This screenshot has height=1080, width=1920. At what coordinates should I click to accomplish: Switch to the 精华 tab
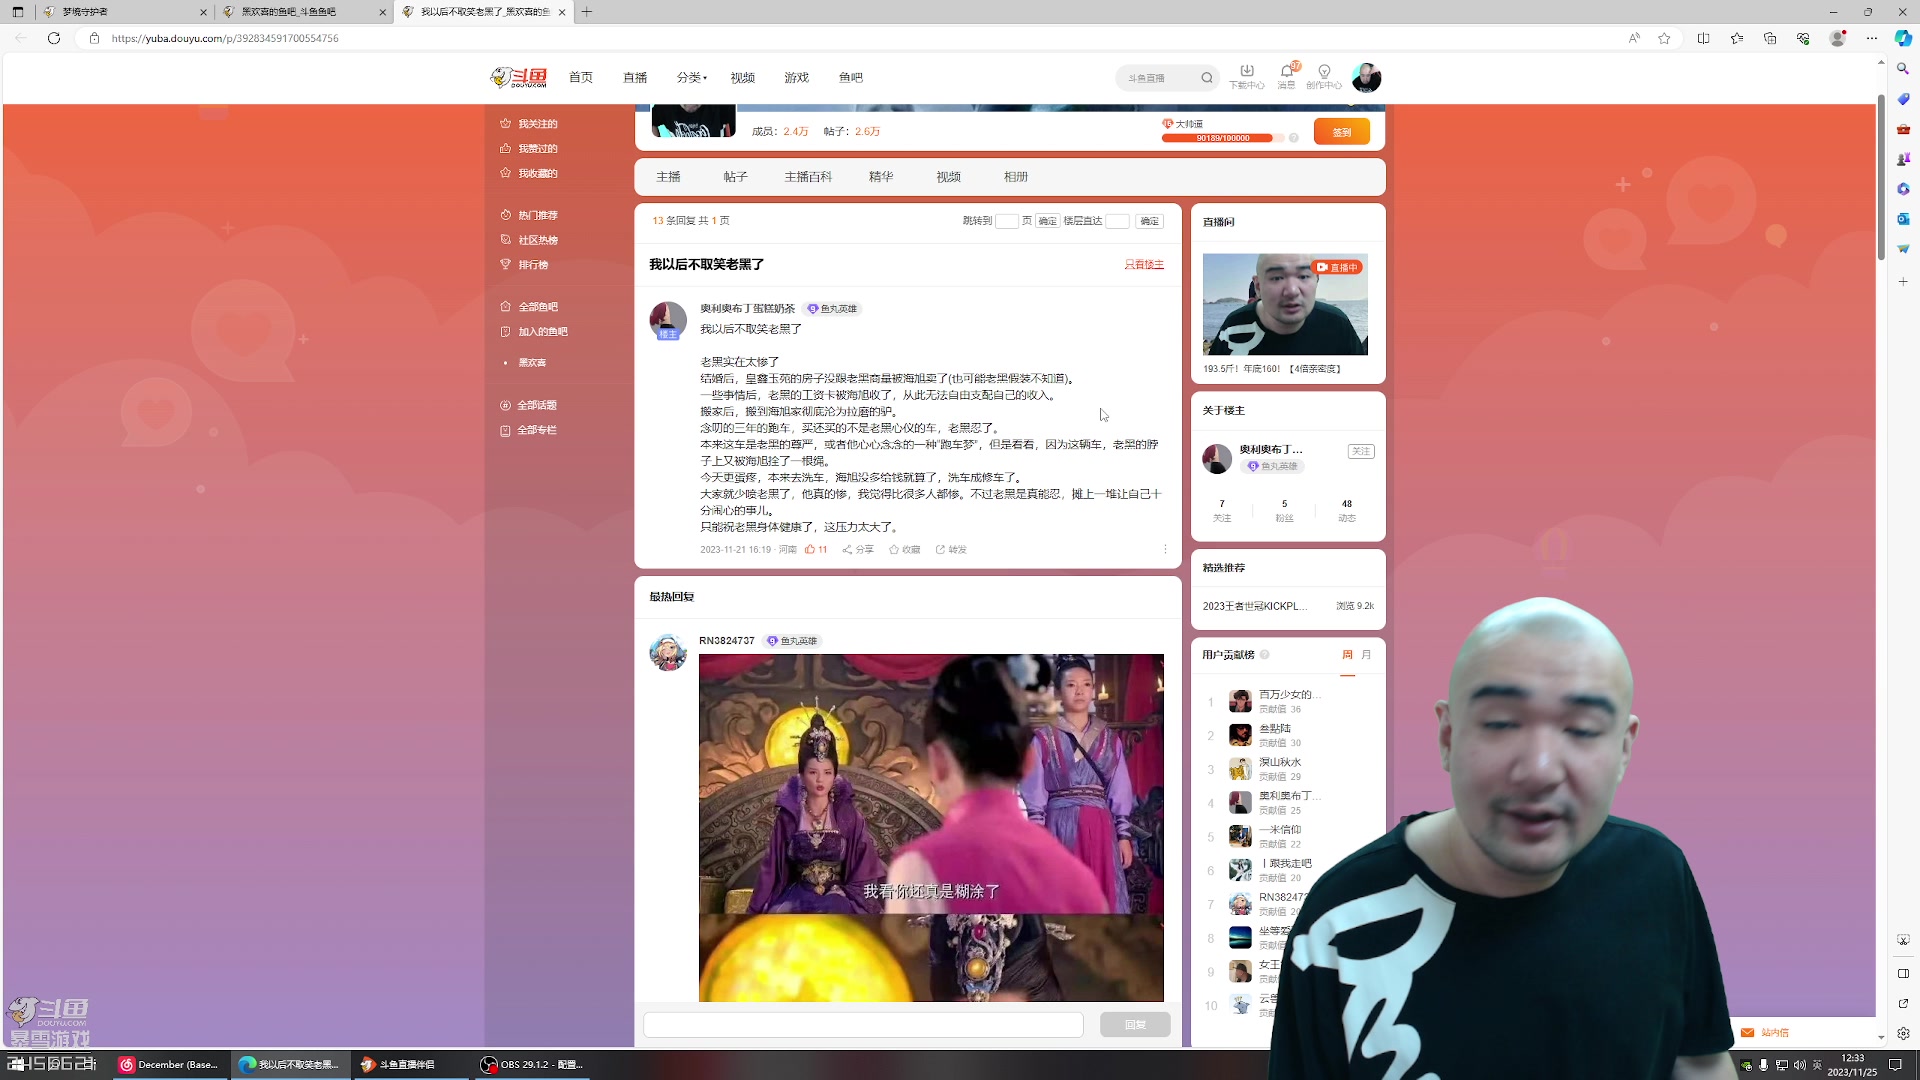click(x=881, y=177)
